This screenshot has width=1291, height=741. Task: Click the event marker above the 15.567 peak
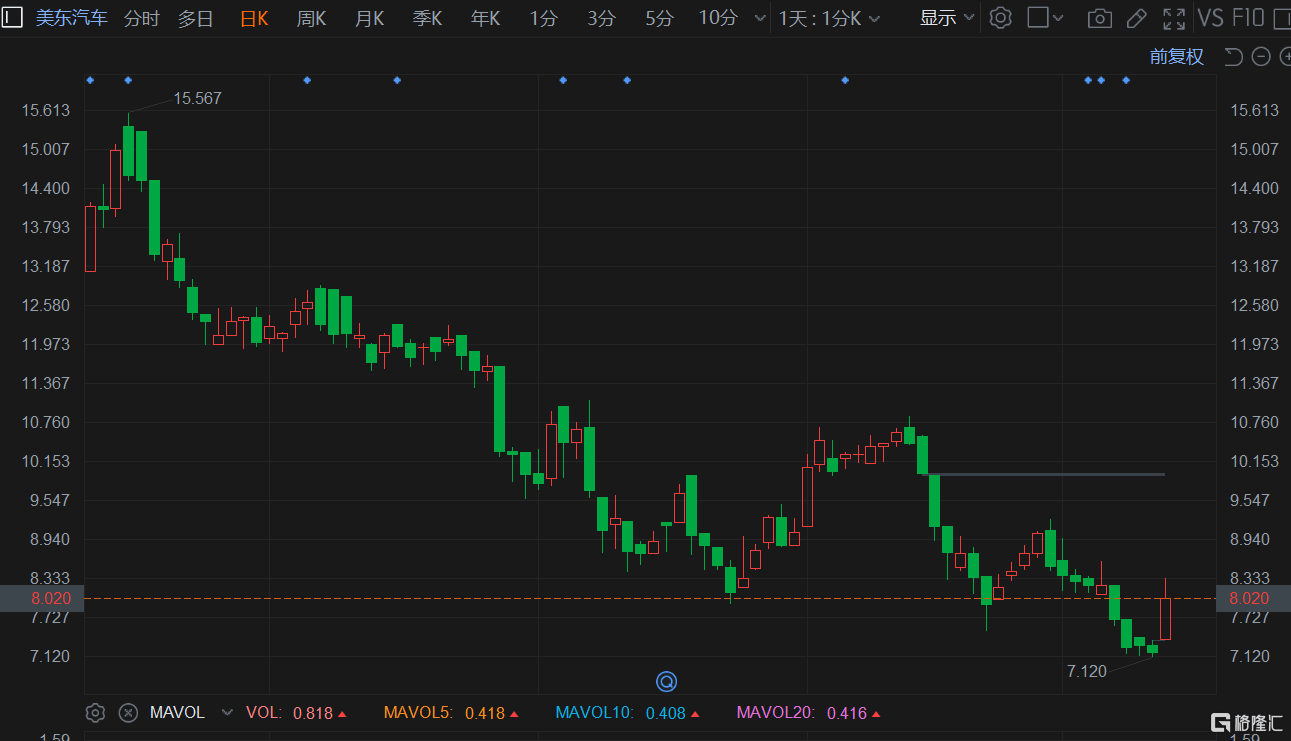pos(127,79)
